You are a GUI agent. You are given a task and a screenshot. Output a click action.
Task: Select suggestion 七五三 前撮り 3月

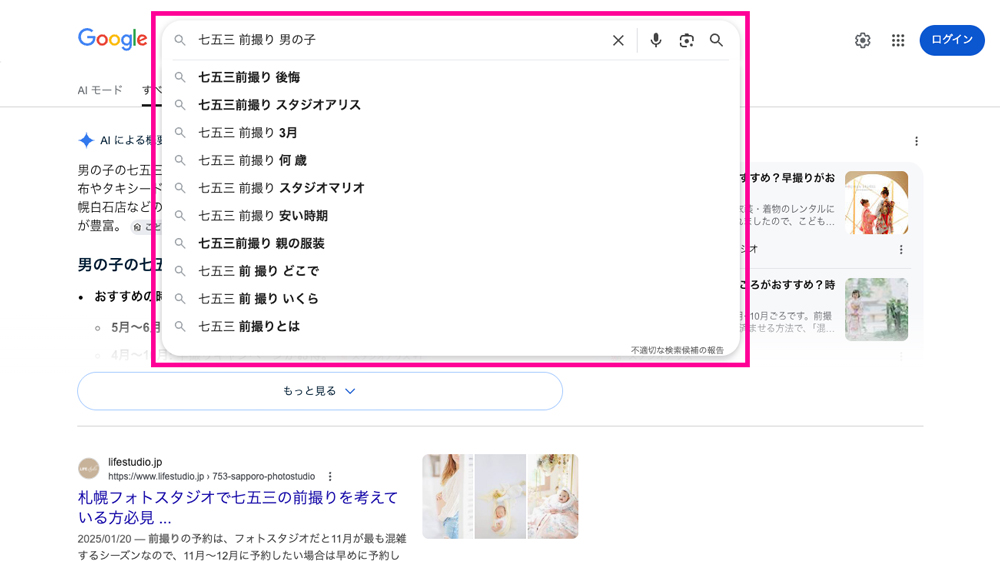[x=450, y=133]
